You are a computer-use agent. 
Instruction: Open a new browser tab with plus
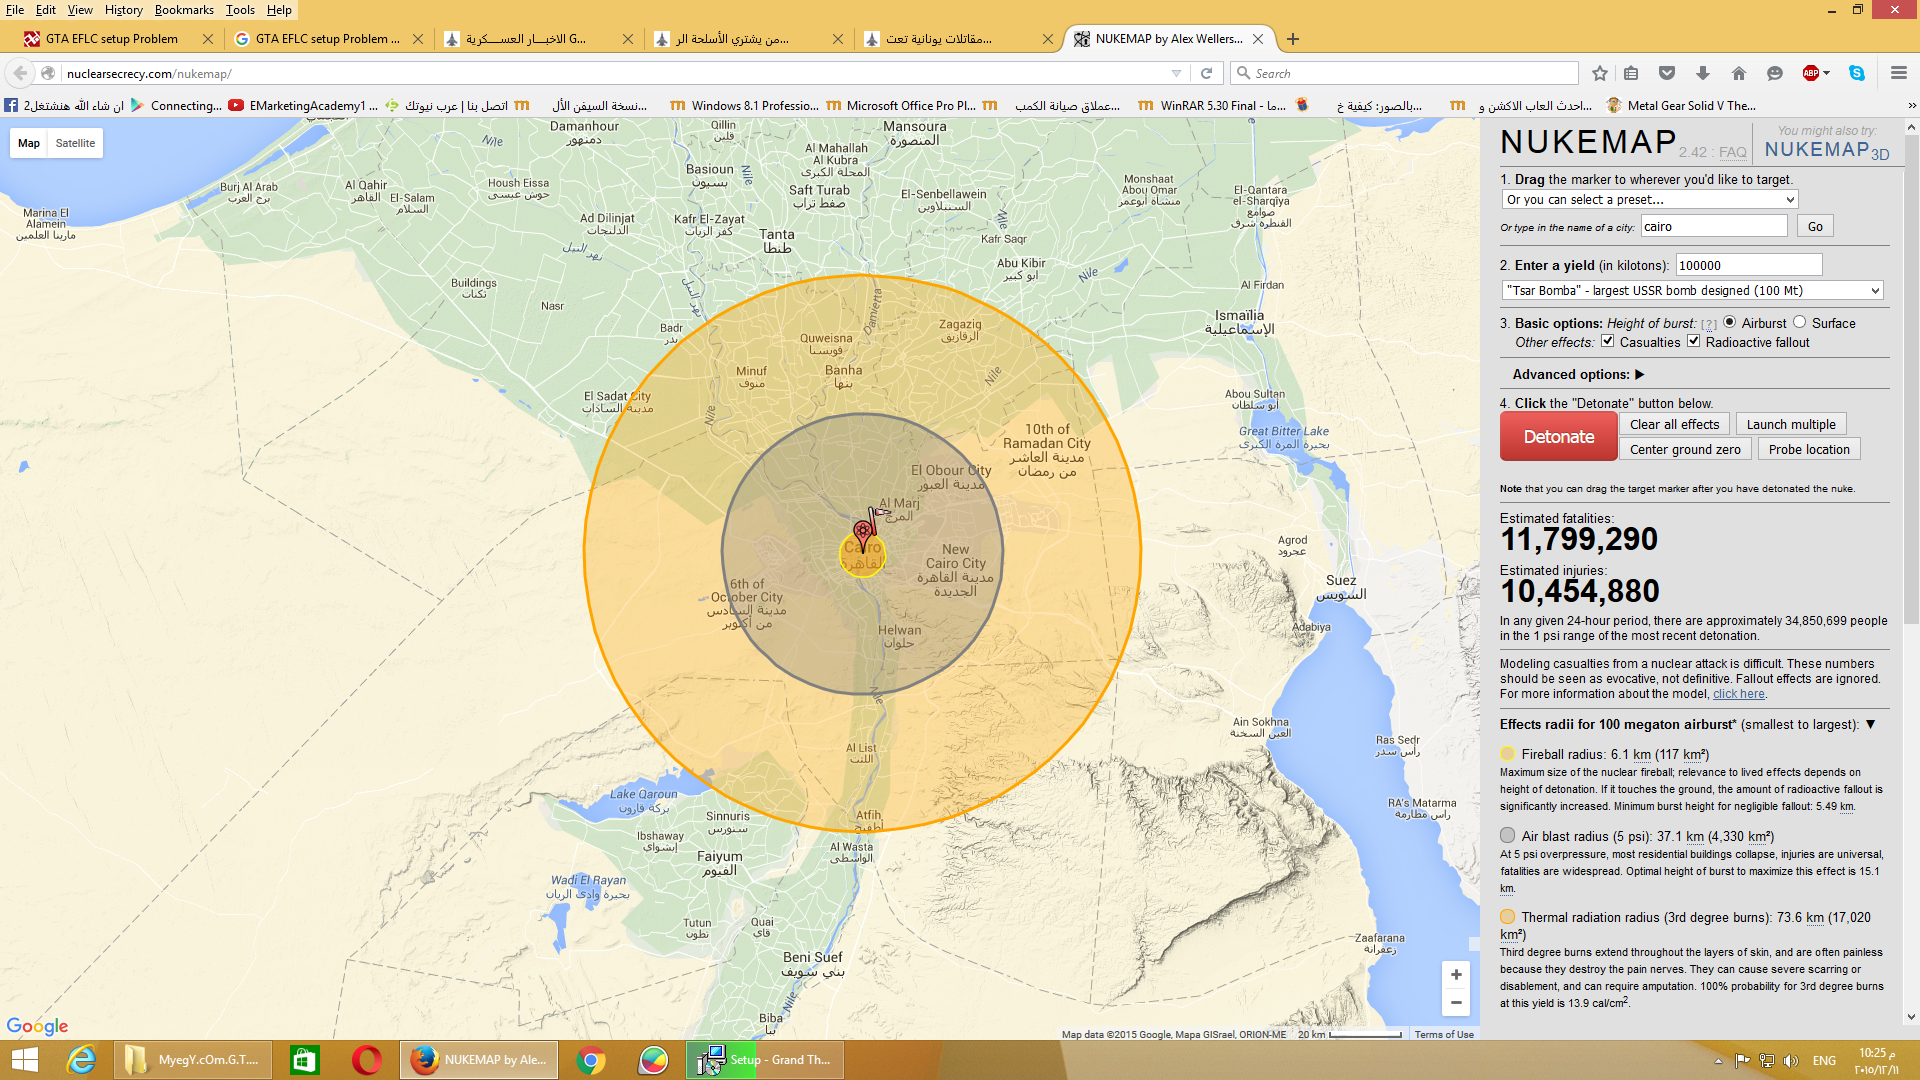[x=1293, y=39]
